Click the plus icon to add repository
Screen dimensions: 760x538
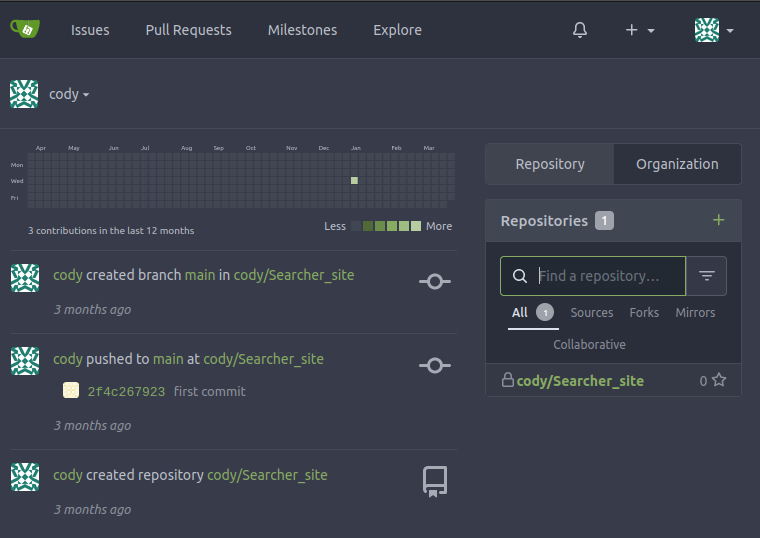click(718, 220)
